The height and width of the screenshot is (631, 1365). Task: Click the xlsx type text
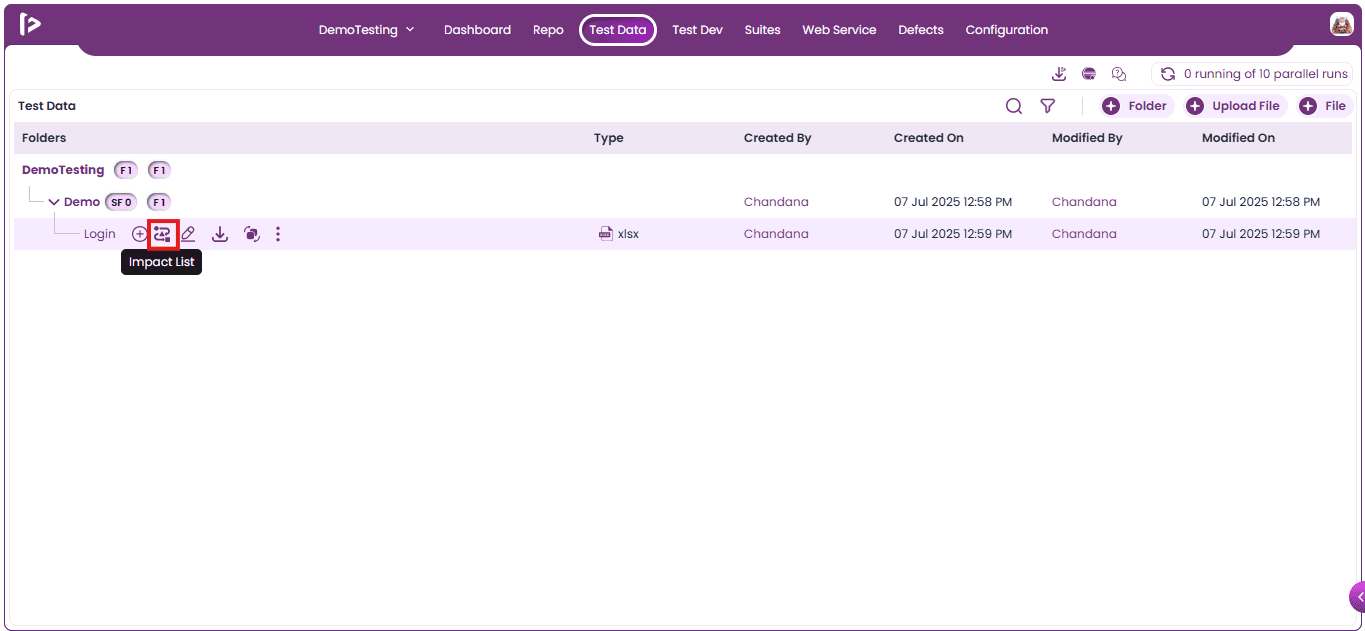click(628, 234)
